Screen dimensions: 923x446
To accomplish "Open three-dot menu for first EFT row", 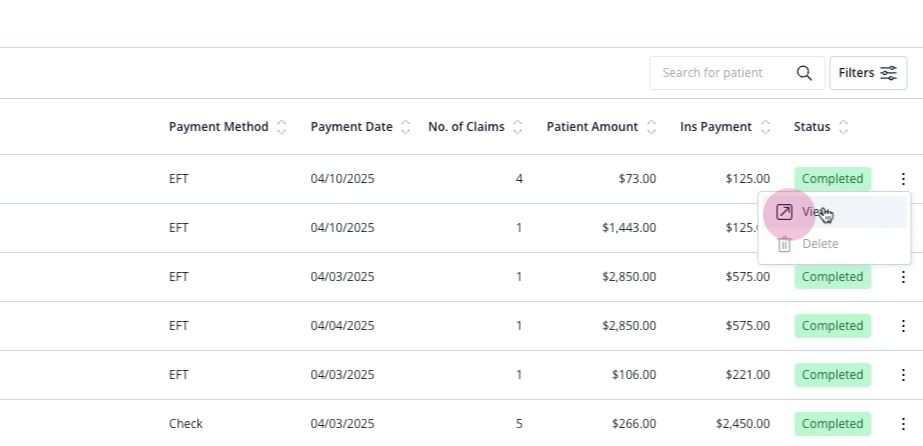I will (903, 179).
